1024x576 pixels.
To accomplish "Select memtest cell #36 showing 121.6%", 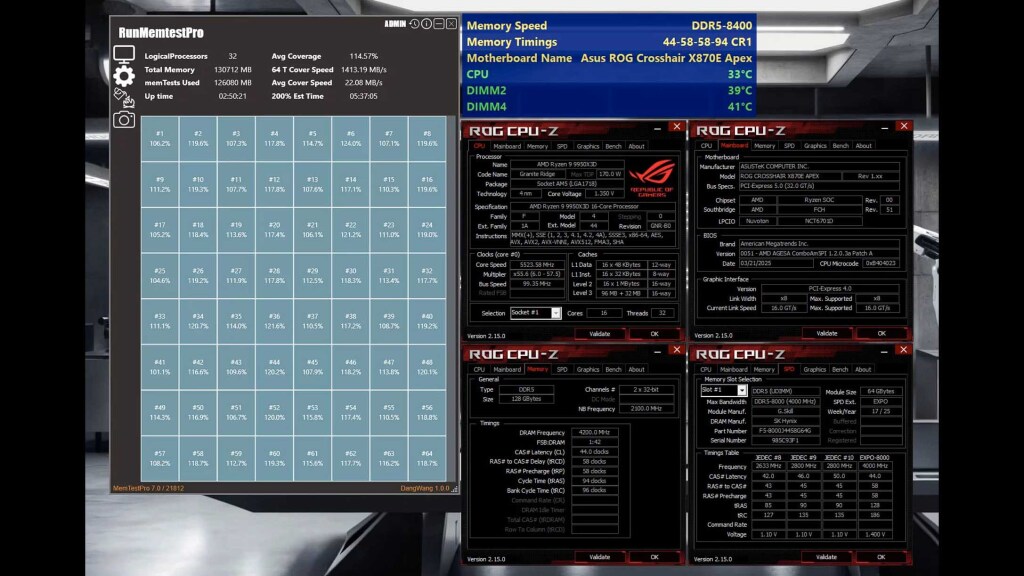I will pyautogui.click(x=274, y=321).
